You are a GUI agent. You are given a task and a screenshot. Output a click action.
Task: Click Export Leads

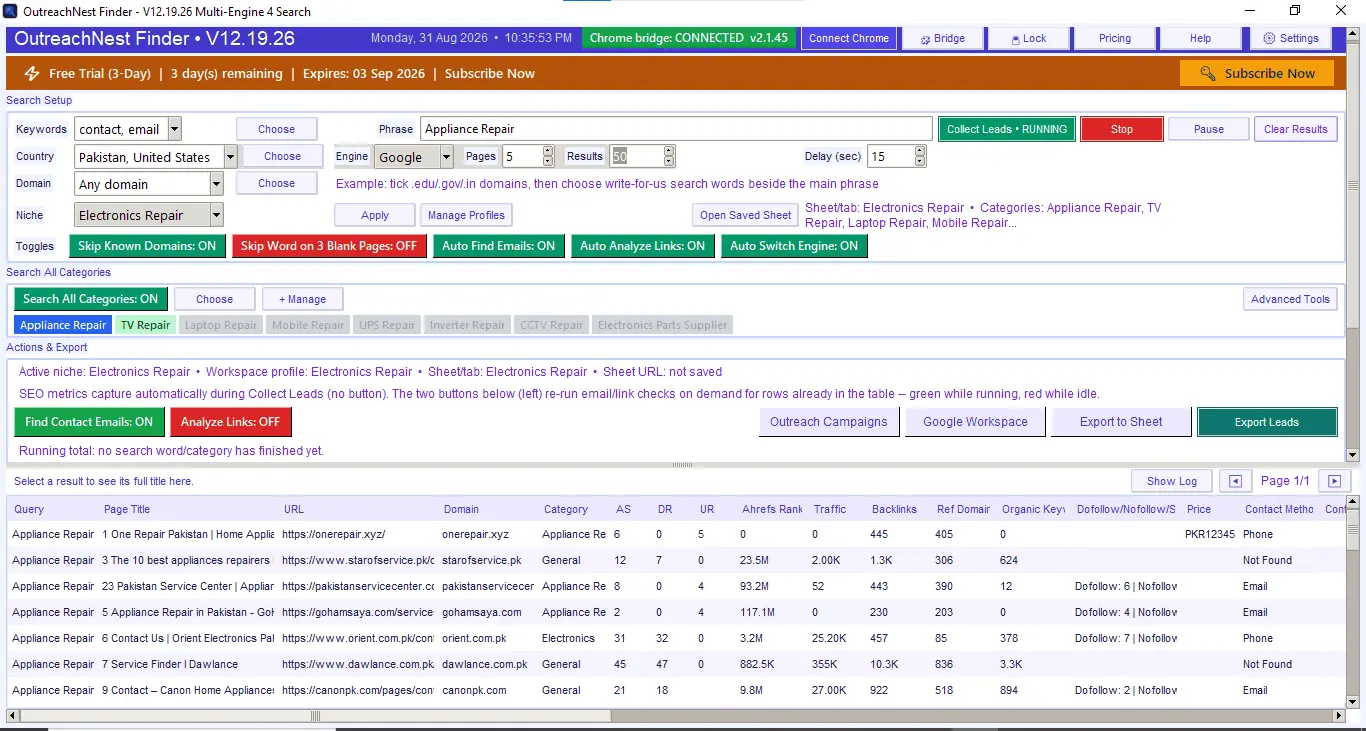pyautogui.click(x=1267, y=422)
